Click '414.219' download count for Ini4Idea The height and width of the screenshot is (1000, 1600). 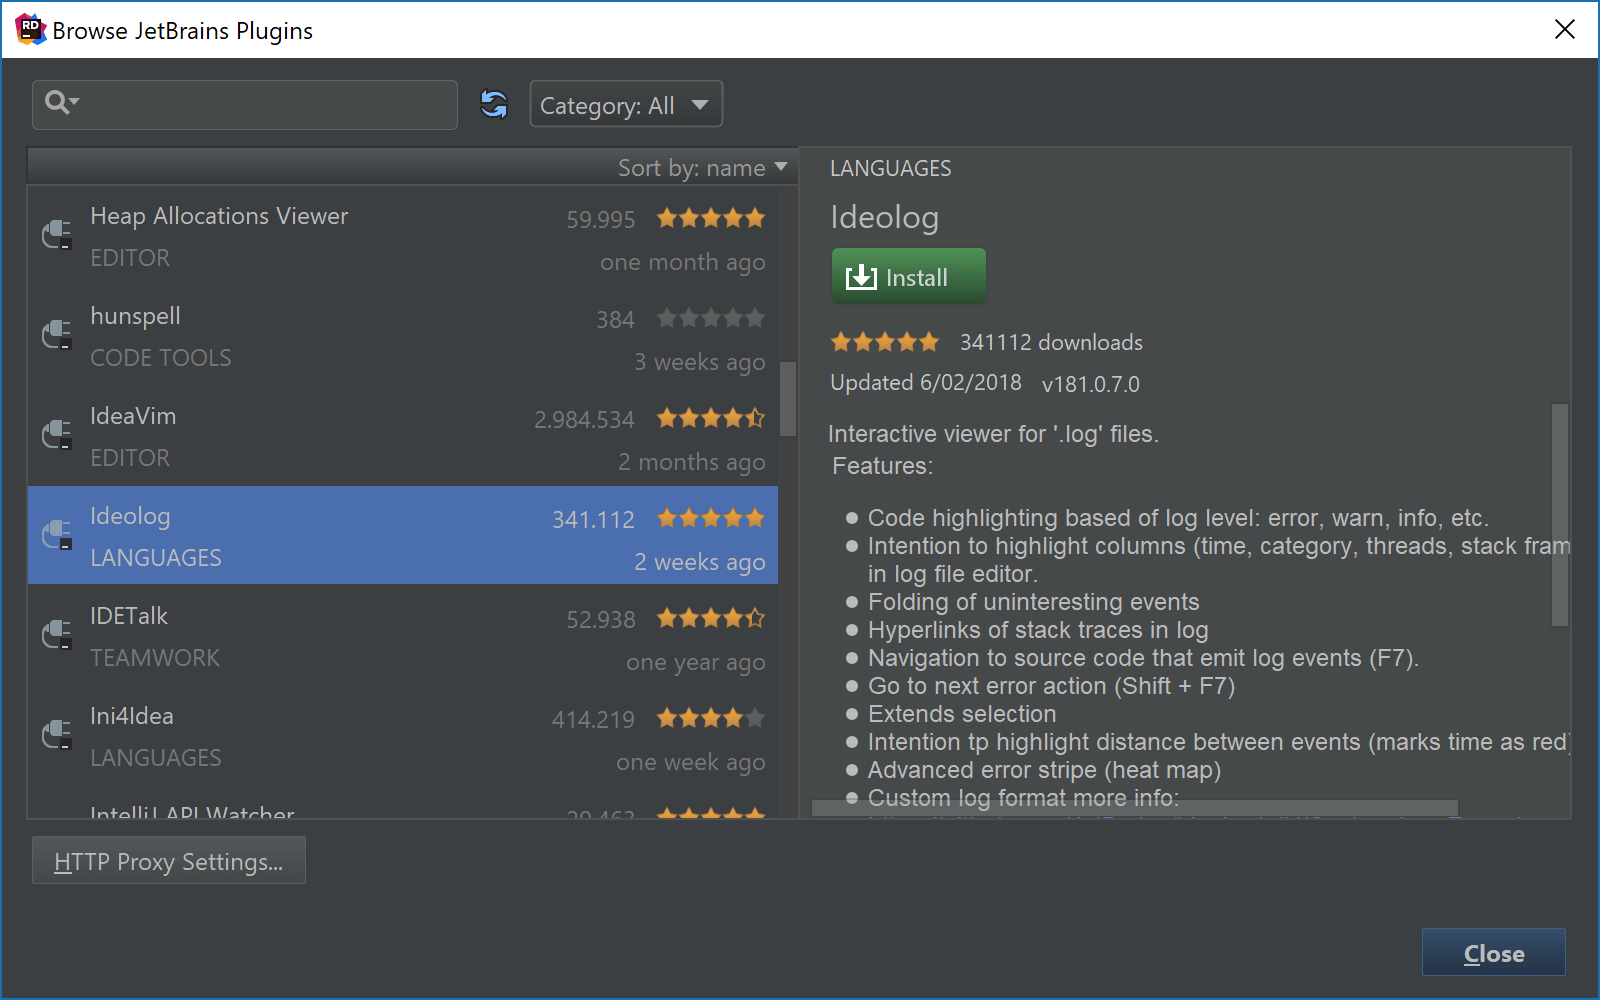tap(592, 720)
